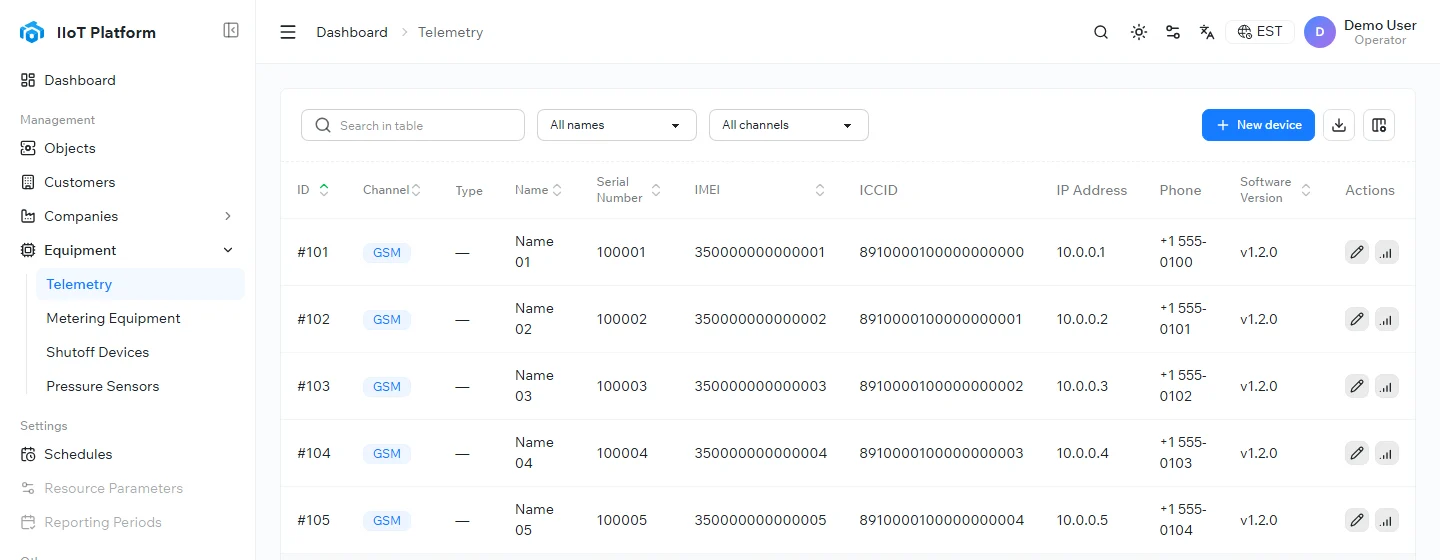Screen dimensions: 1440x560
Task: Click serial number 100004 cell
Action: 622,453
